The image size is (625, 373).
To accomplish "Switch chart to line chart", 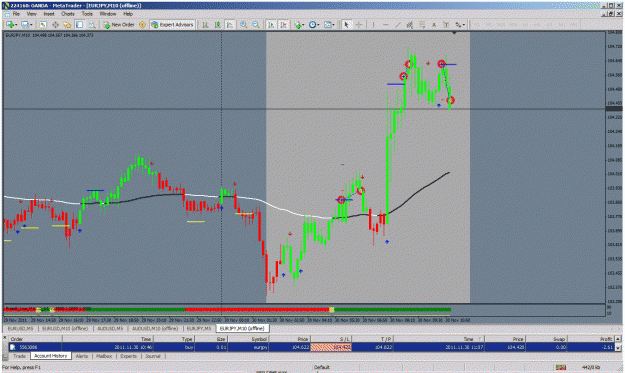I will (230, 25).
